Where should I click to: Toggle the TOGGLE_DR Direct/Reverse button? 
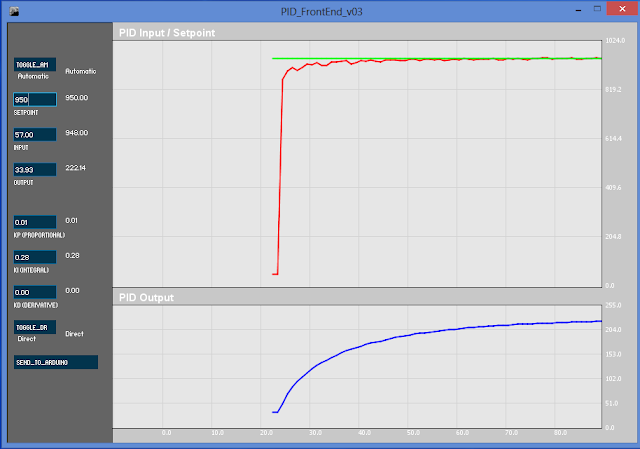tap(35, 327)
